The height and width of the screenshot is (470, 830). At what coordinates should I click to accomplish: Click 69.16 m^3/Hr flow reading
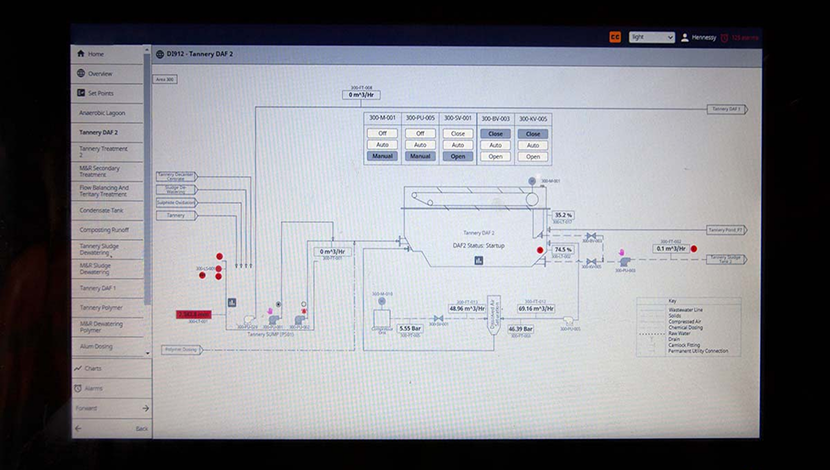coord(536,308)
